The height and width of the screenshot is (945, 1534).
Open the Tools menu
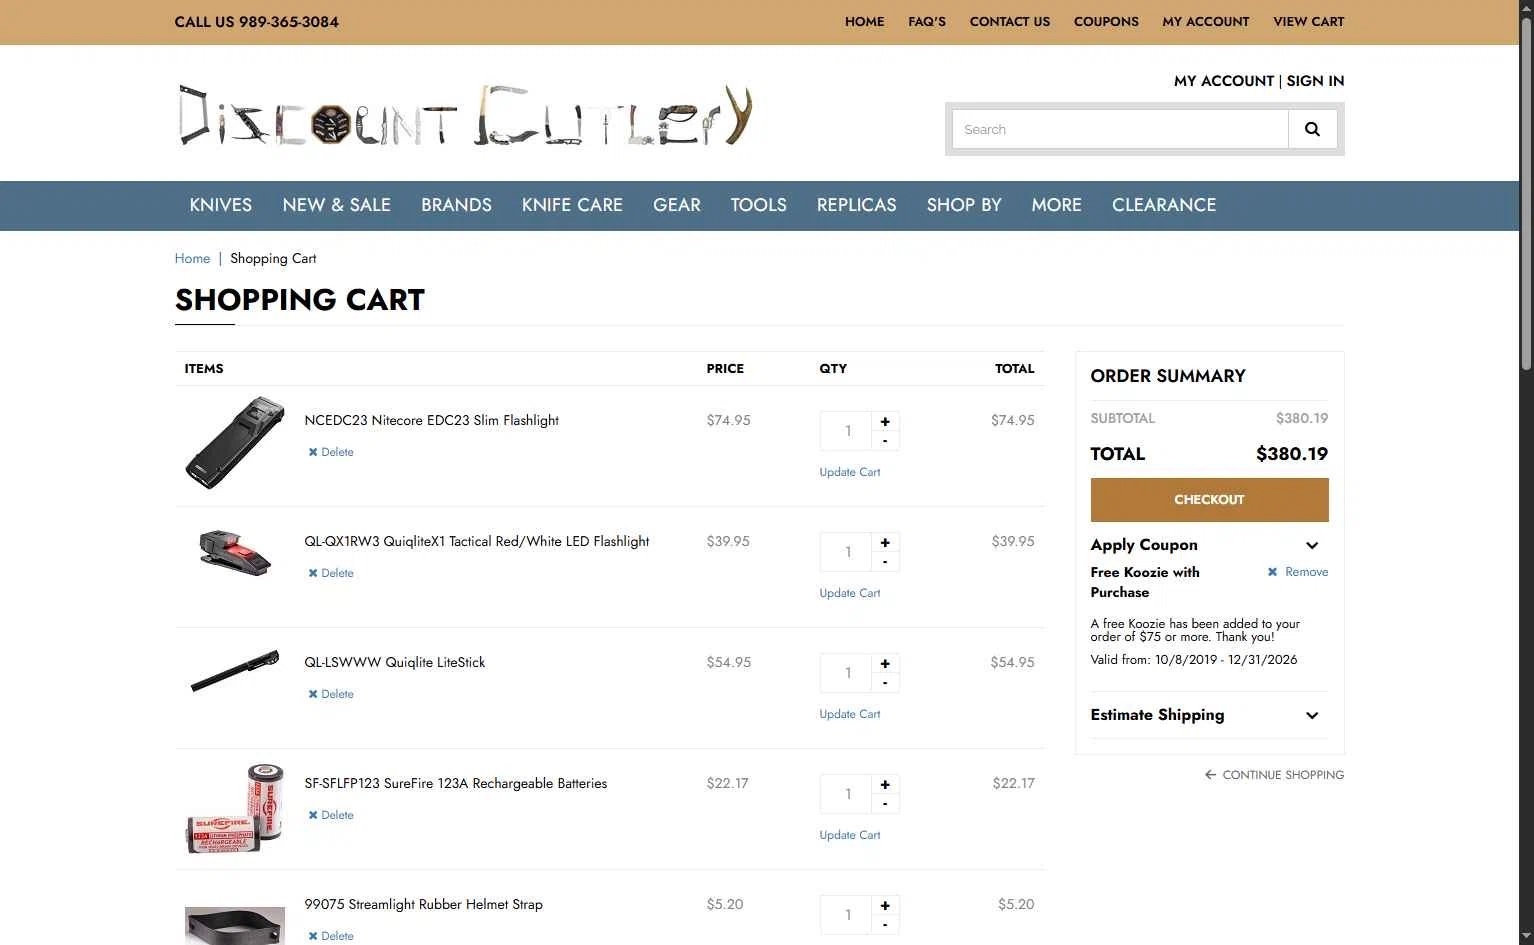click(x=759, y=205)
